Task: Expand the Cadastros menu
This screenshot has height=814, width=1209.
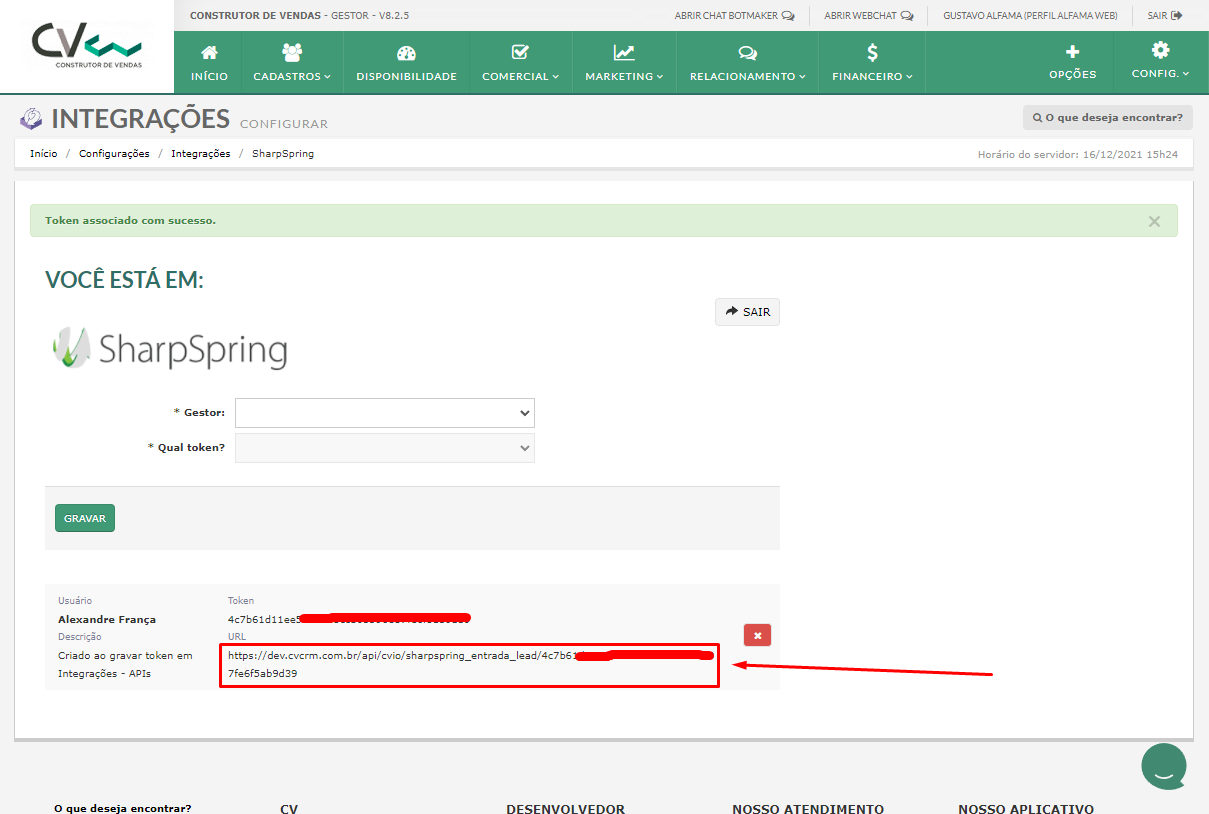Action: [292, 62]
